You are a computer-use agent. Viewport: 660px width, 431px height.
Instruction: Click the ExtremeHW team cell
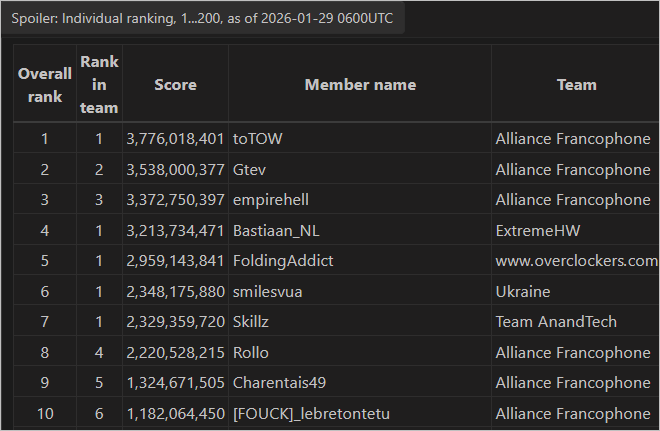(536, 231)
